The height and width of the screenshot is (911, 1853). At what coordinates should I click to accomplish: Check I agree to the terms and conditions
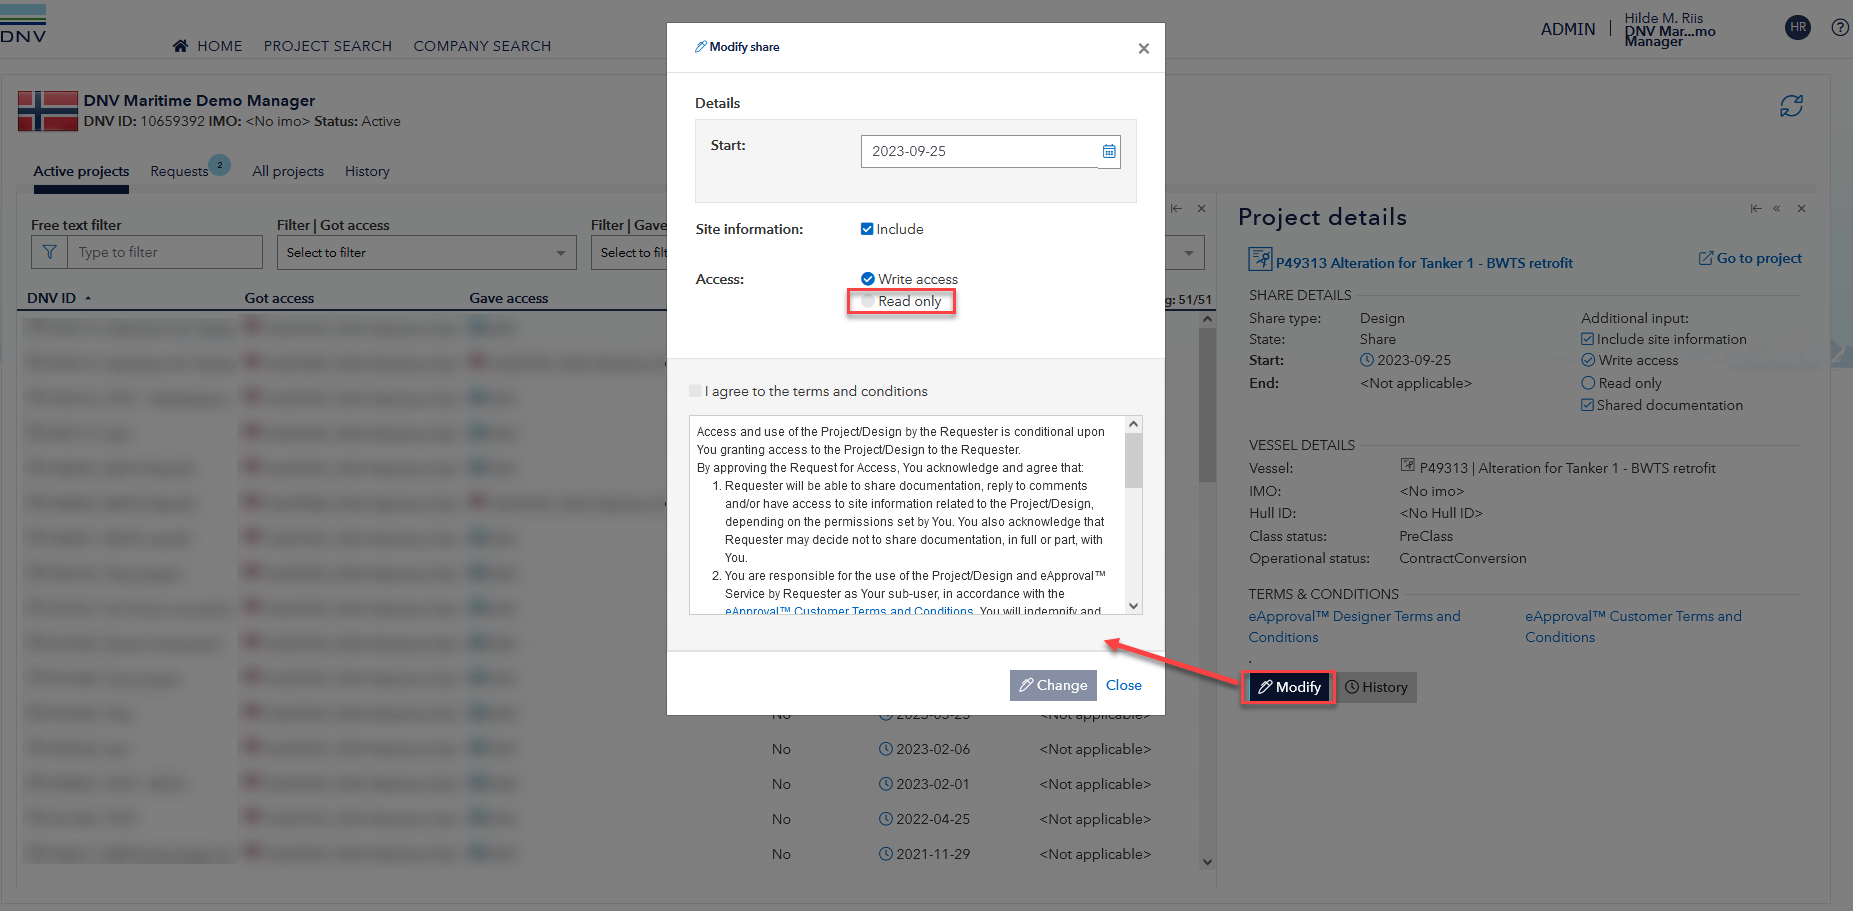pyautogui.click(x=696, y=391)
